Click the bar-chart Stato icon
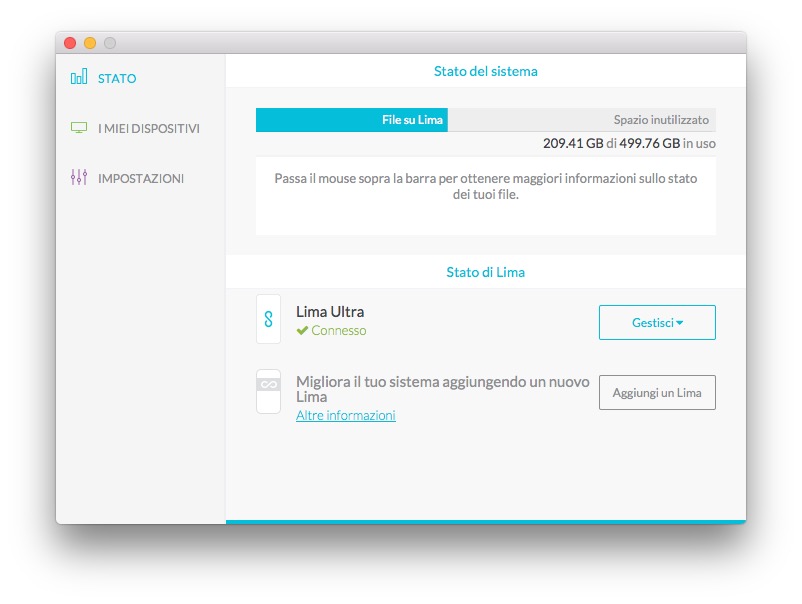 [79, 77]
